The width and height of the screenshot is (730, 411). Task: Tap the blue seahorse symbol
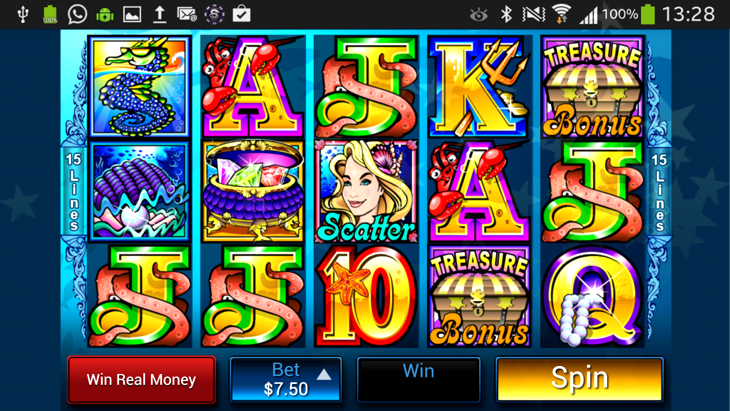[x=140, y=87]
